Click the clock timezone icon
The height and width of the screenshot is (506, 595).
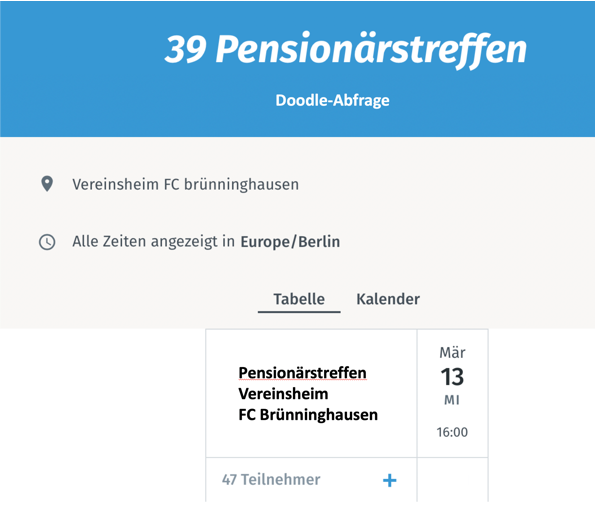pyautogui.click(x=47, y=242)
